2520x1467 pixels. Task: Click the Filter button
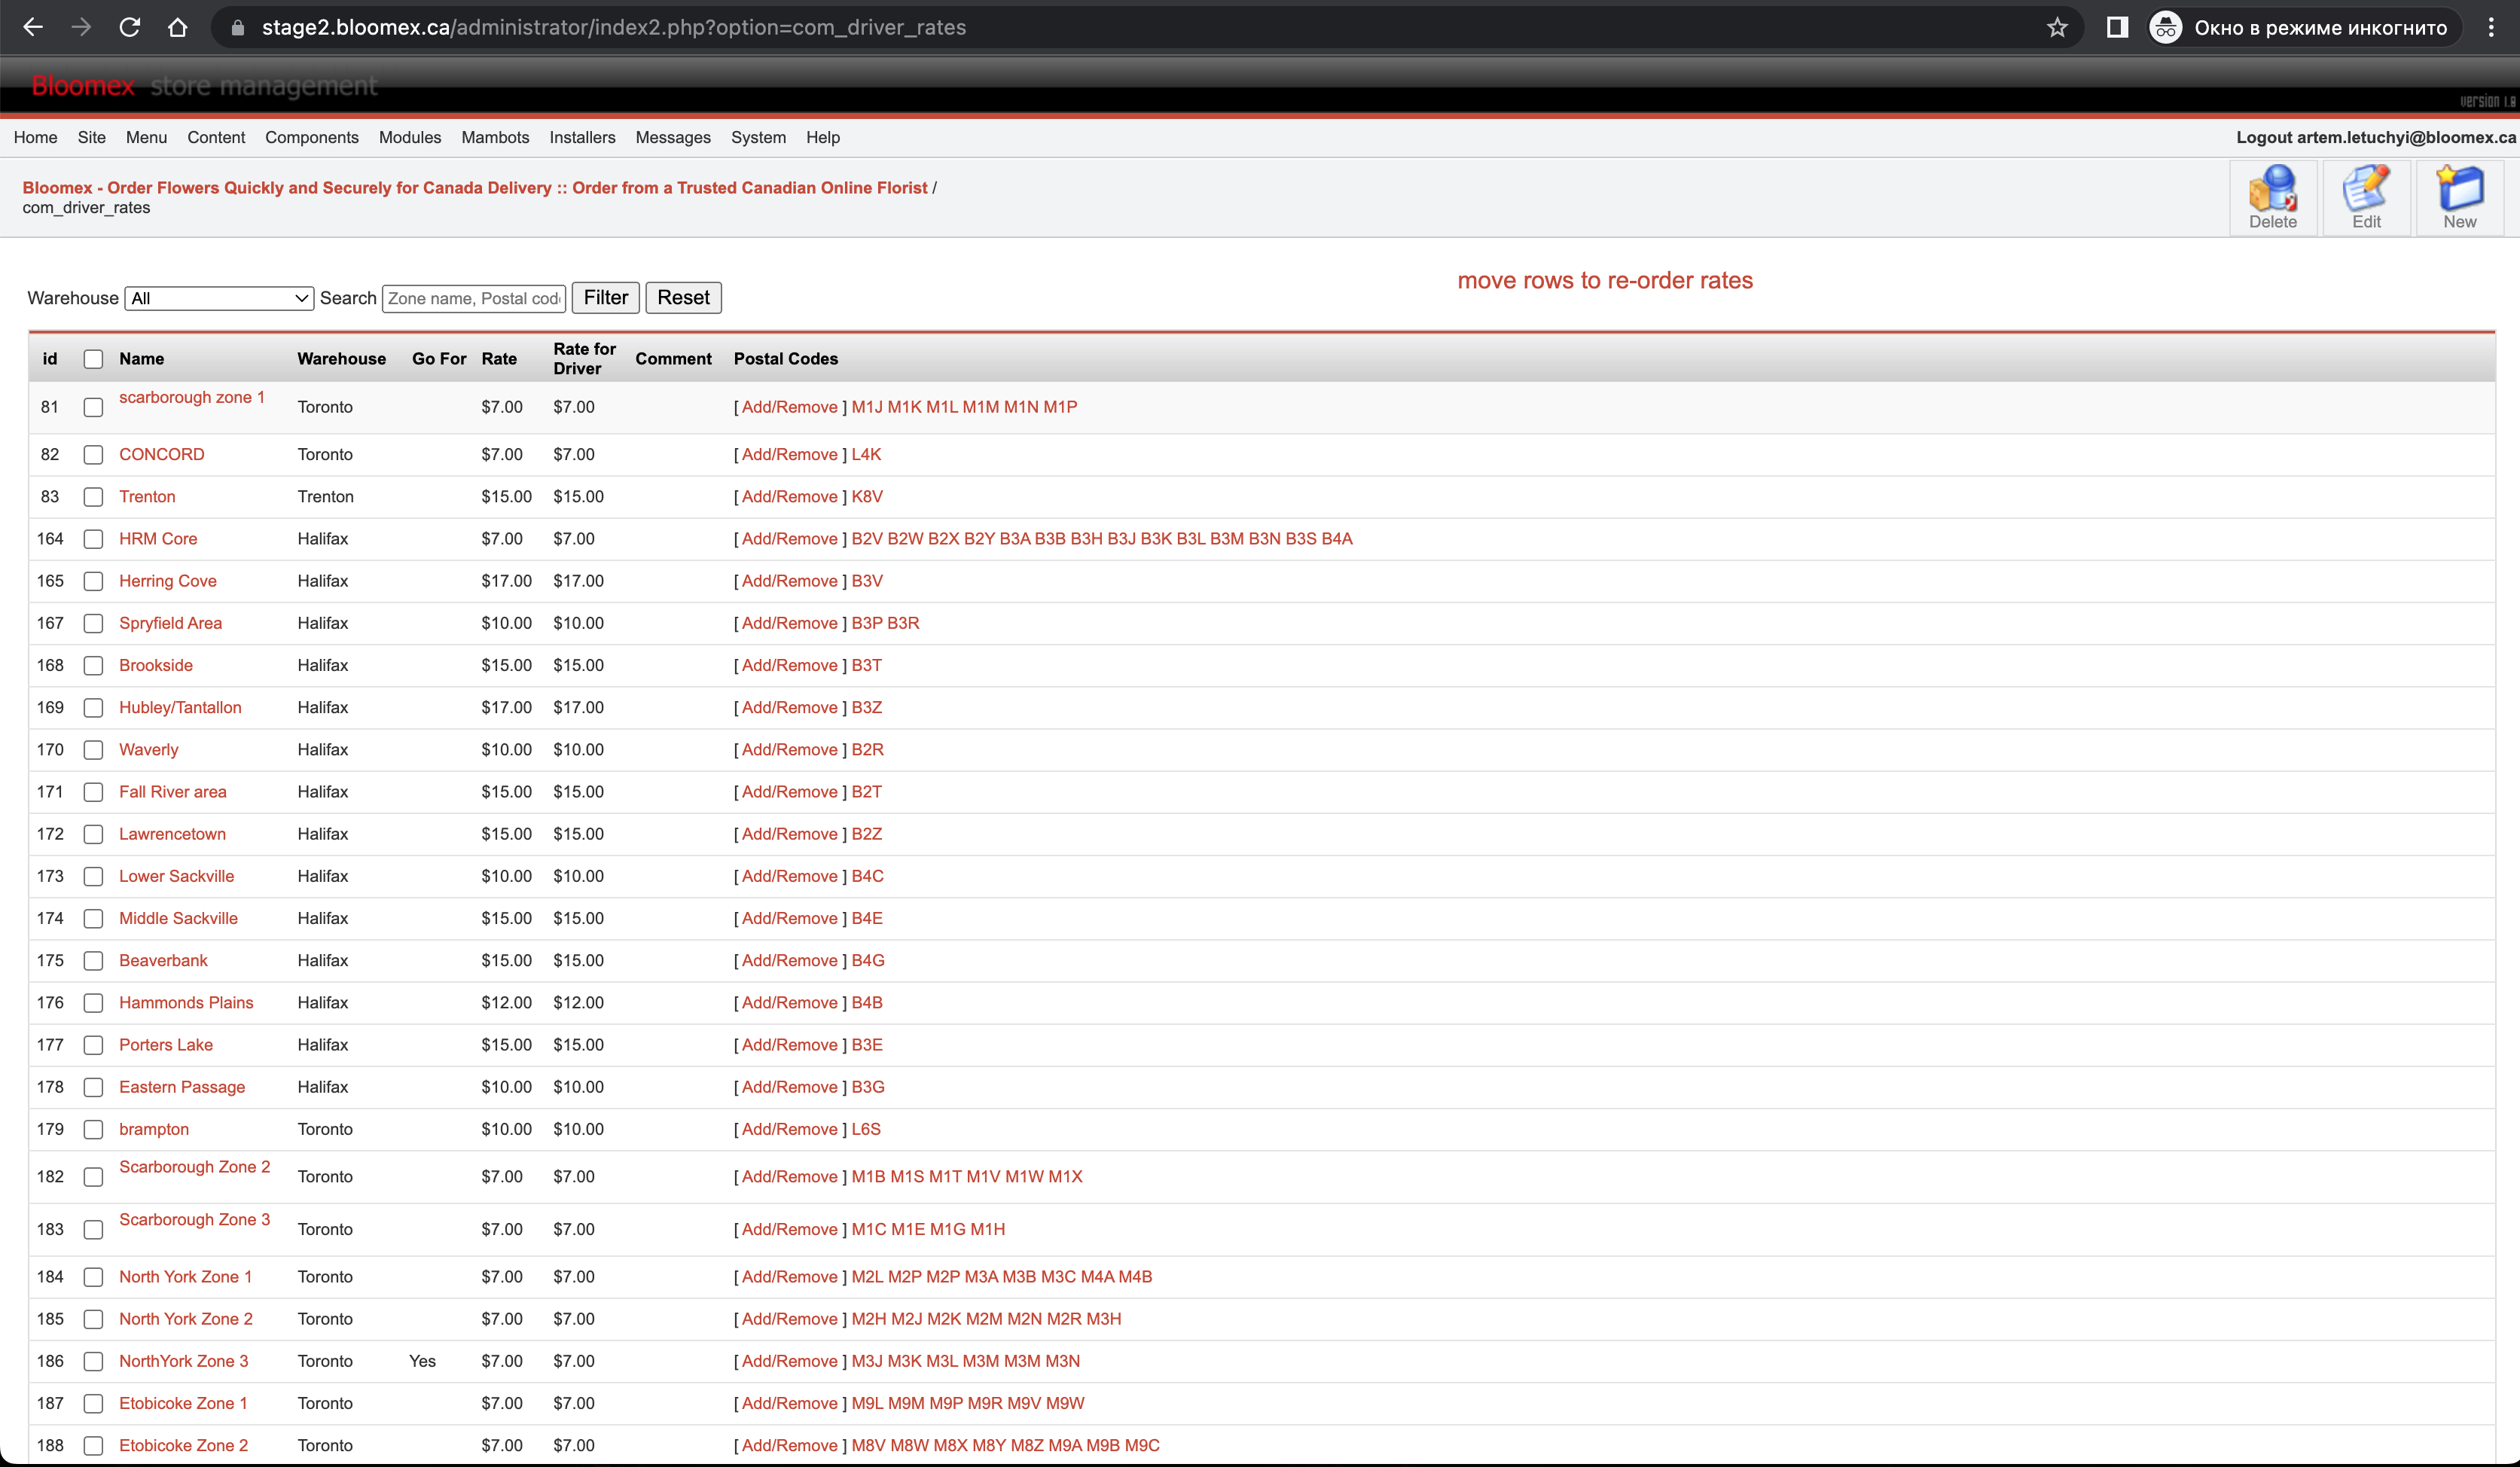coord(605,298)
